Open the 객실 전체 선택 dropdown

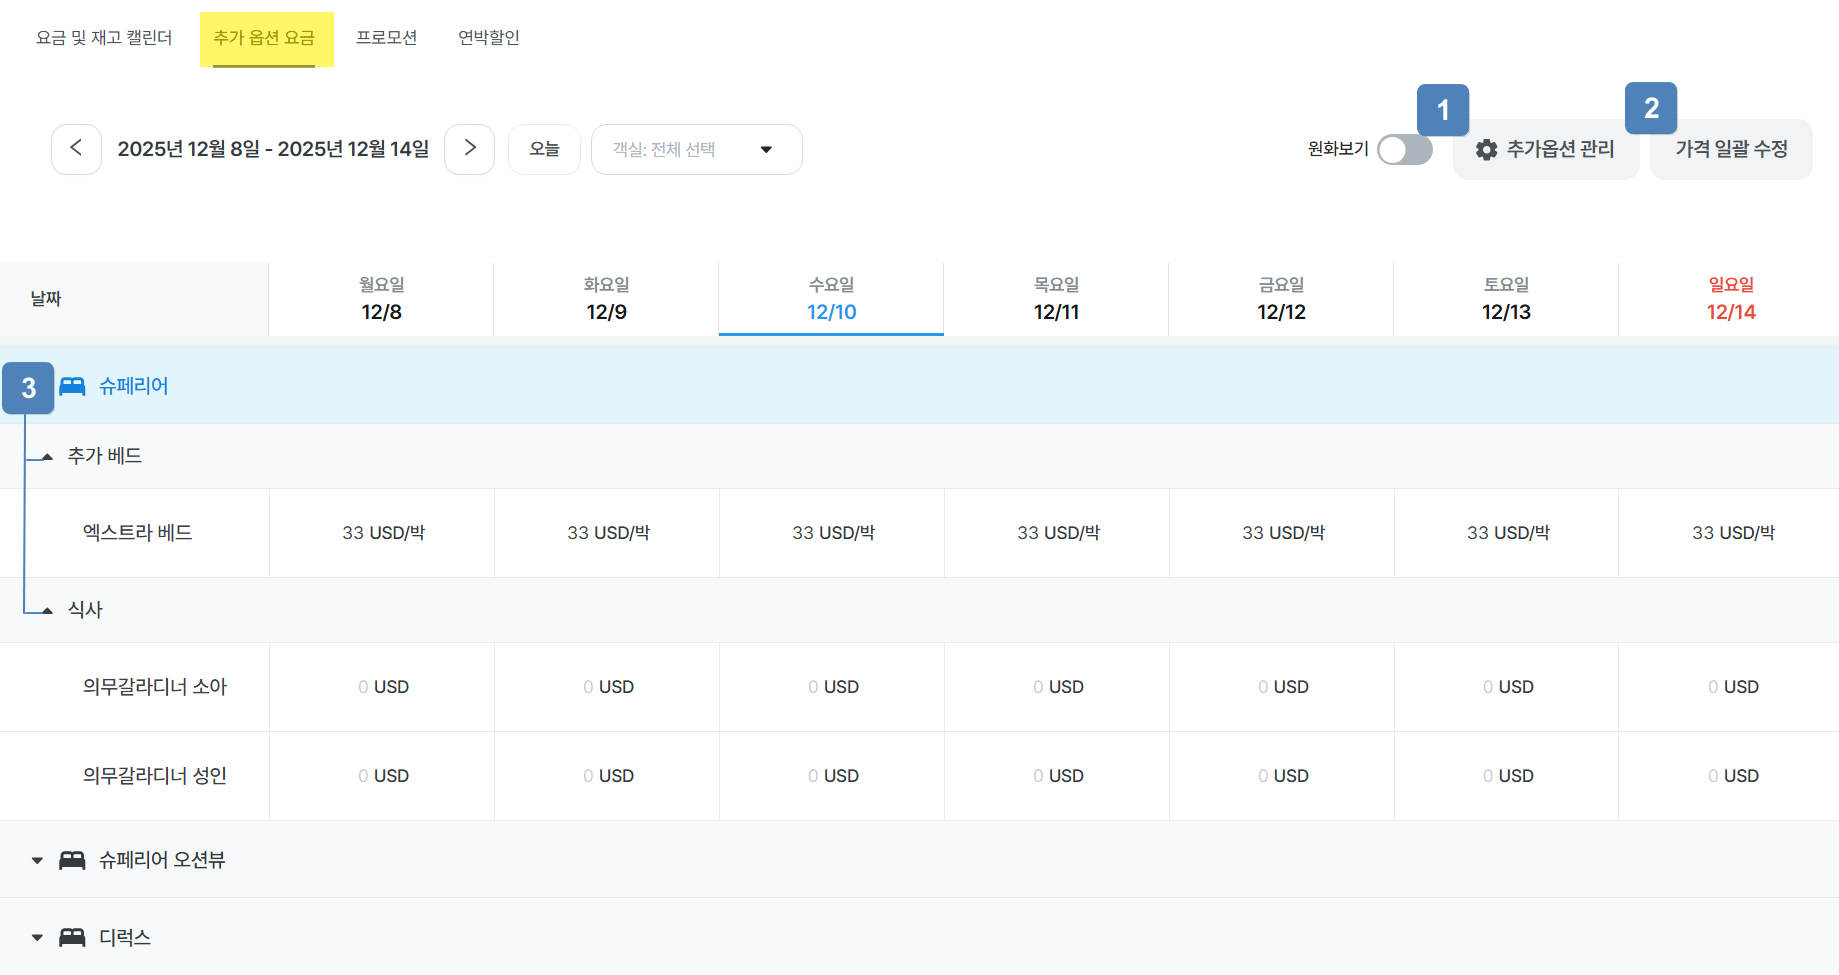point(696,150)
